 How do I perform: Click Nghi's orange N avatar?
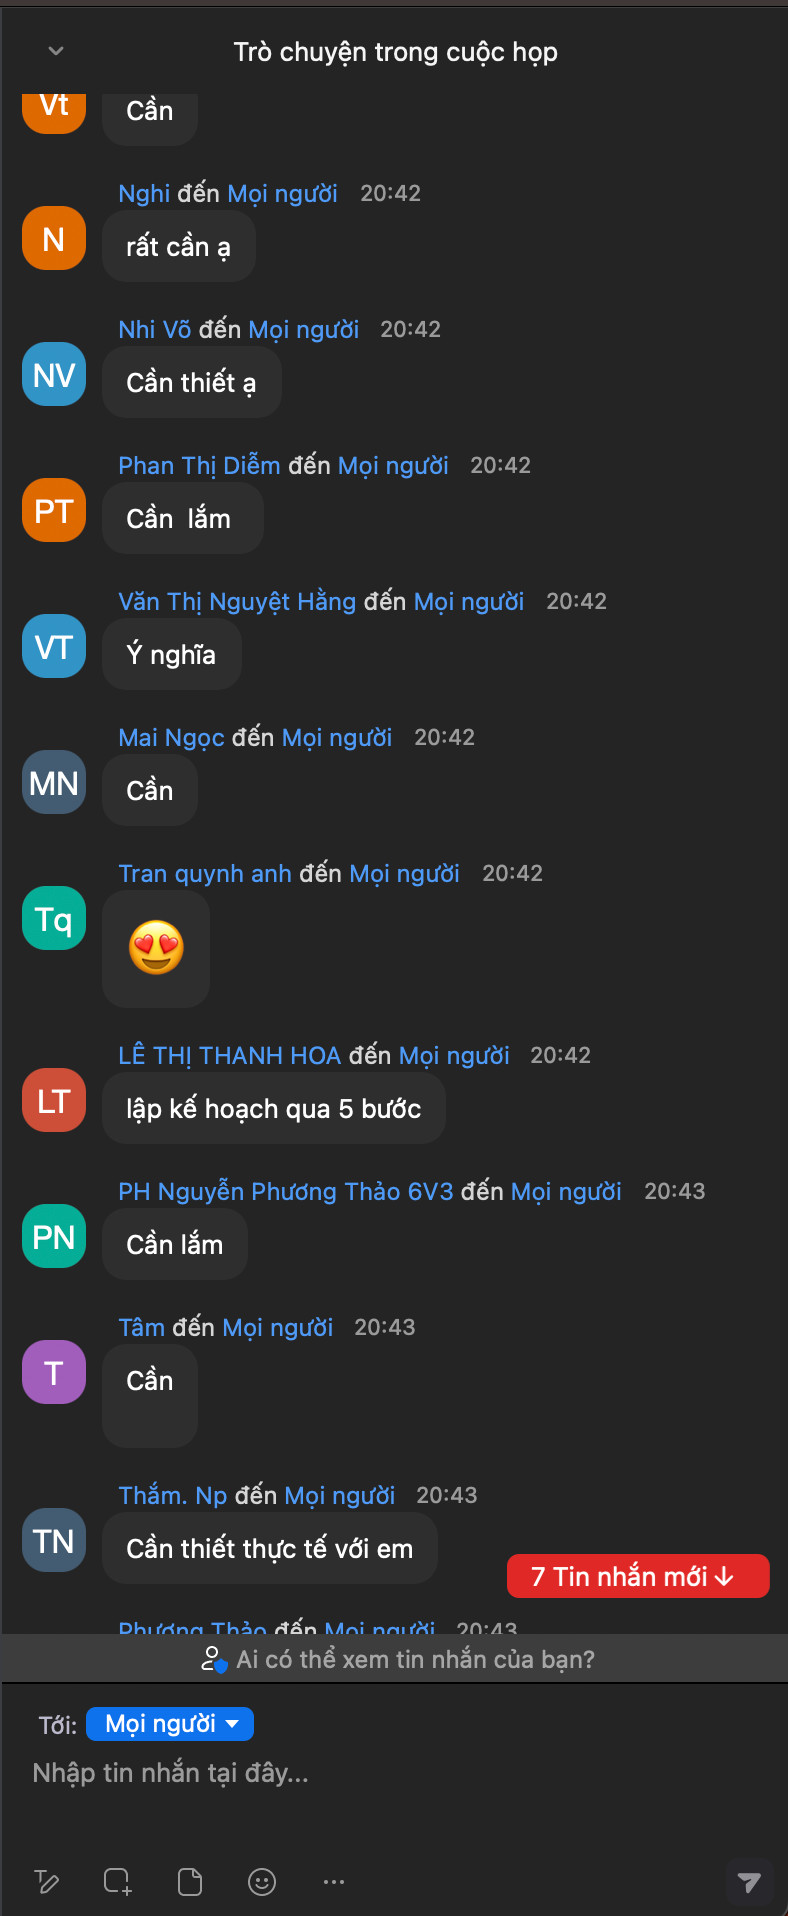click(54, 238)
